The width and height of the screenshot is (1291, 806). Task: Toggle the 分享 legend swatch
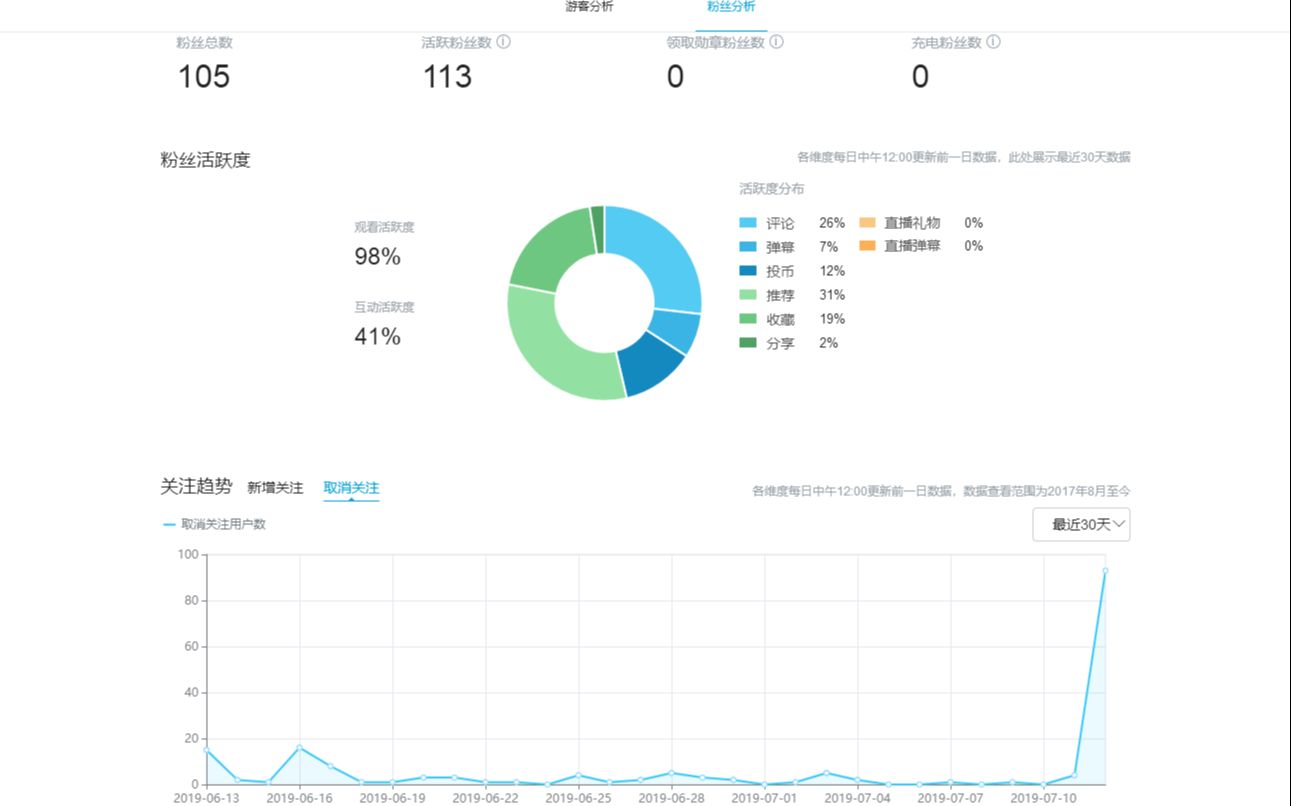point(748,343)
